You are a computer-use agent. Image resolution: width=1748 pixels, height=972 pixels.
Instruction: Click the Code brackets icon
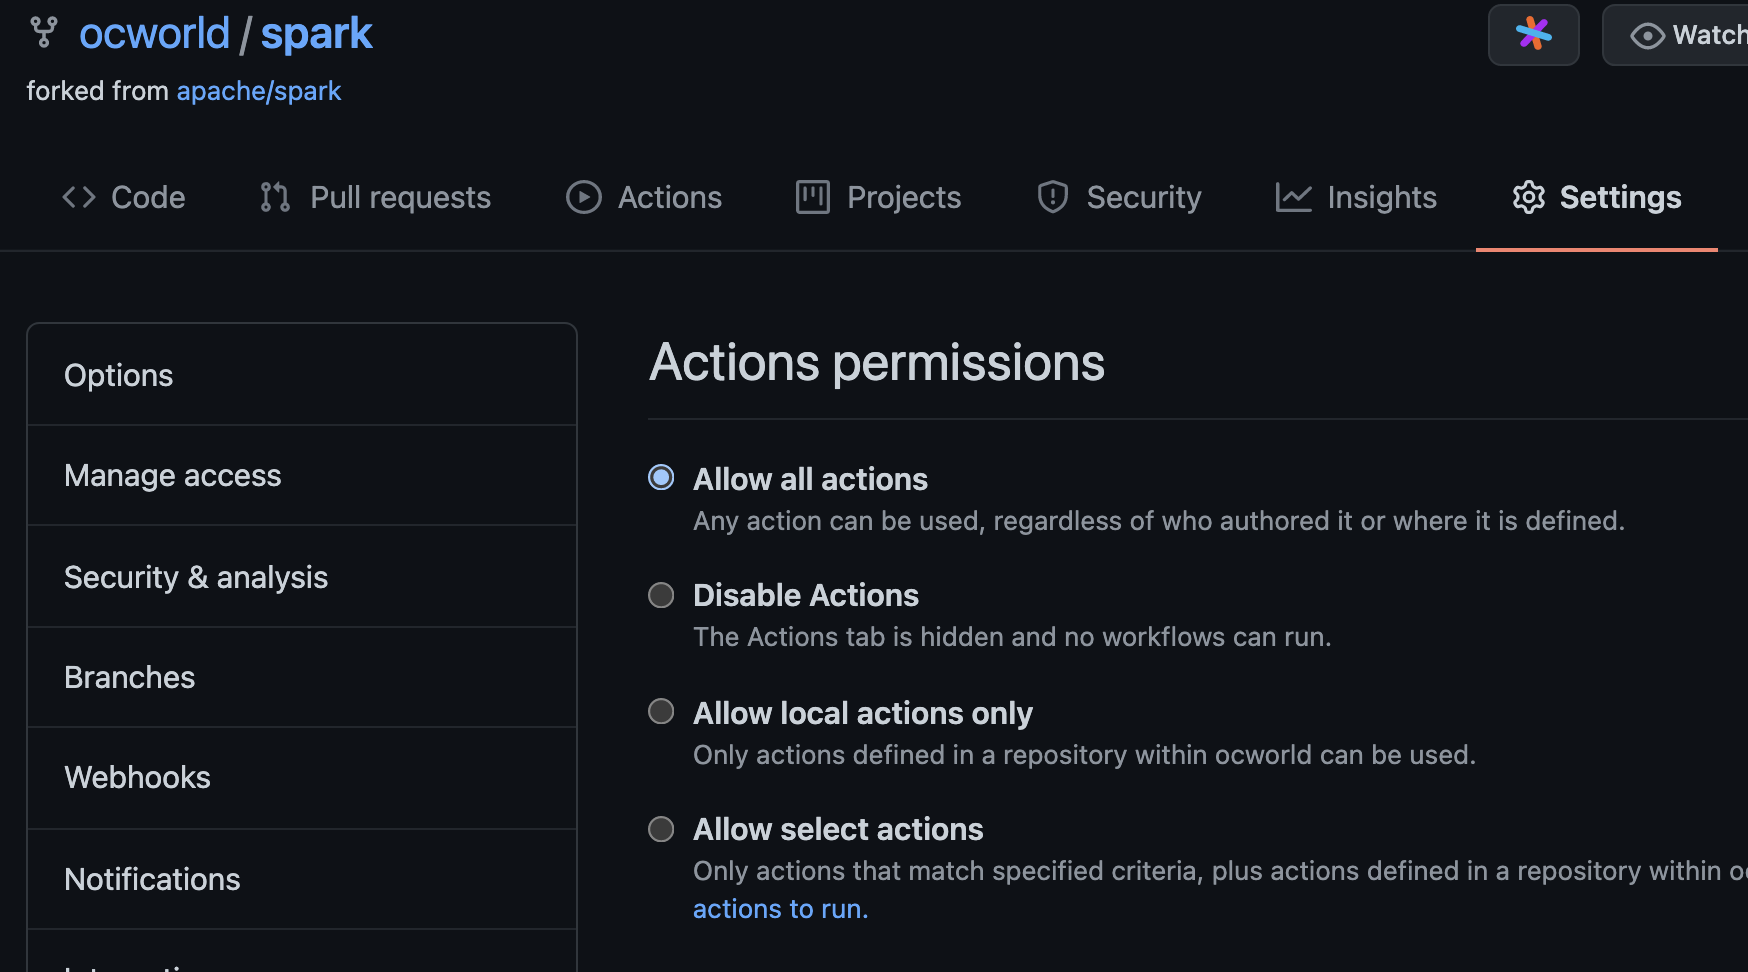[x=79, y=197]
